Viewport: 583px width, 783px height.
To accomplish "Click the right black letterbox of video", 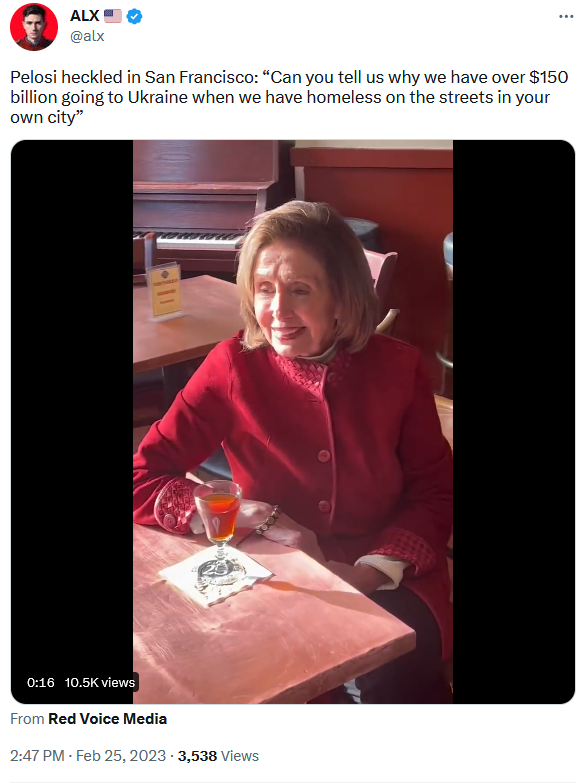I will (x=514, y=422).
